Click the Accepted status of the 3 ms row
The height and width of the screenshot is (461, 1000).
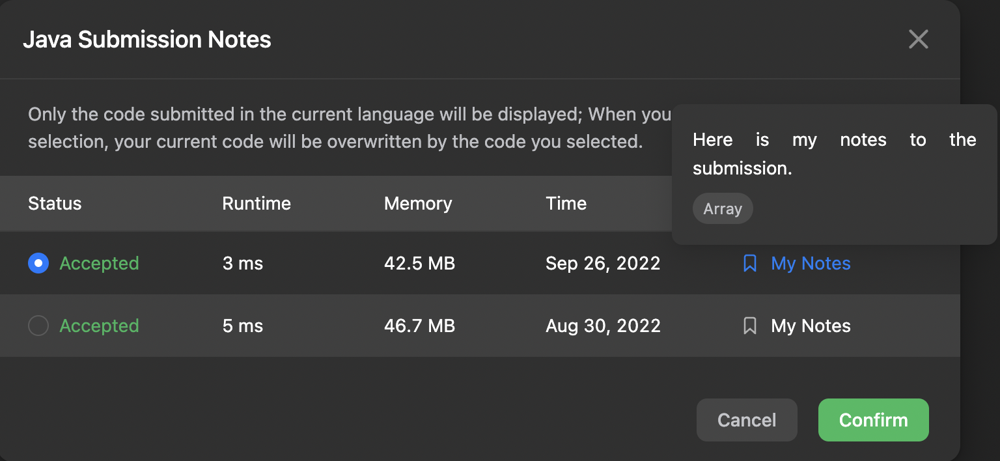tap(99, 264)
